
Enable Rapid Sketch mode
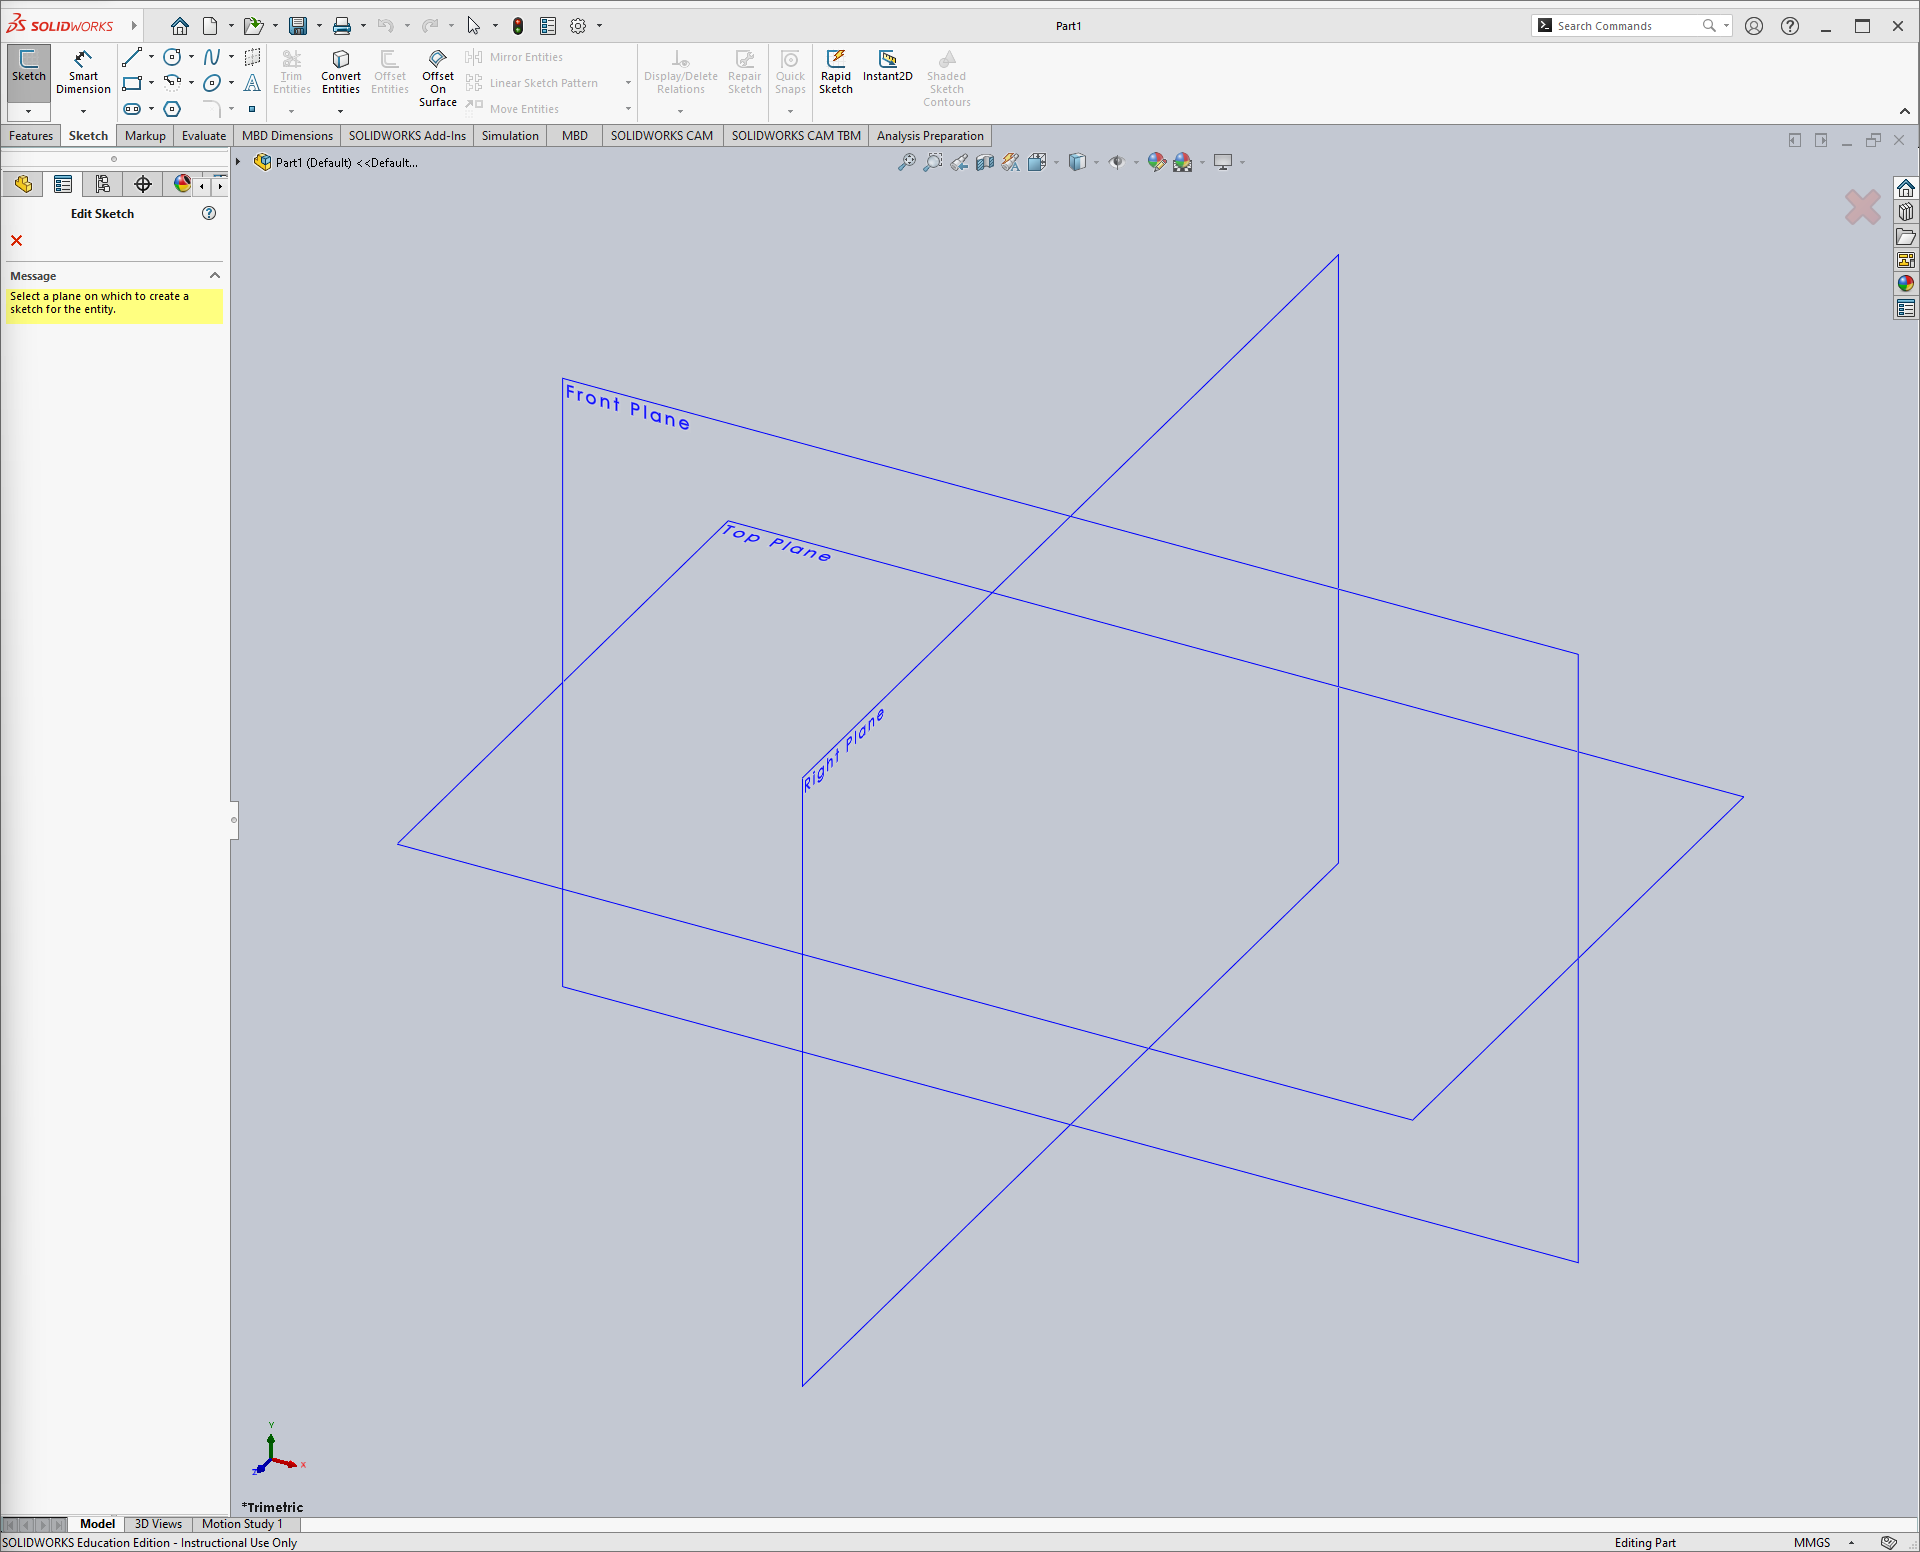[x=835, y=74]
